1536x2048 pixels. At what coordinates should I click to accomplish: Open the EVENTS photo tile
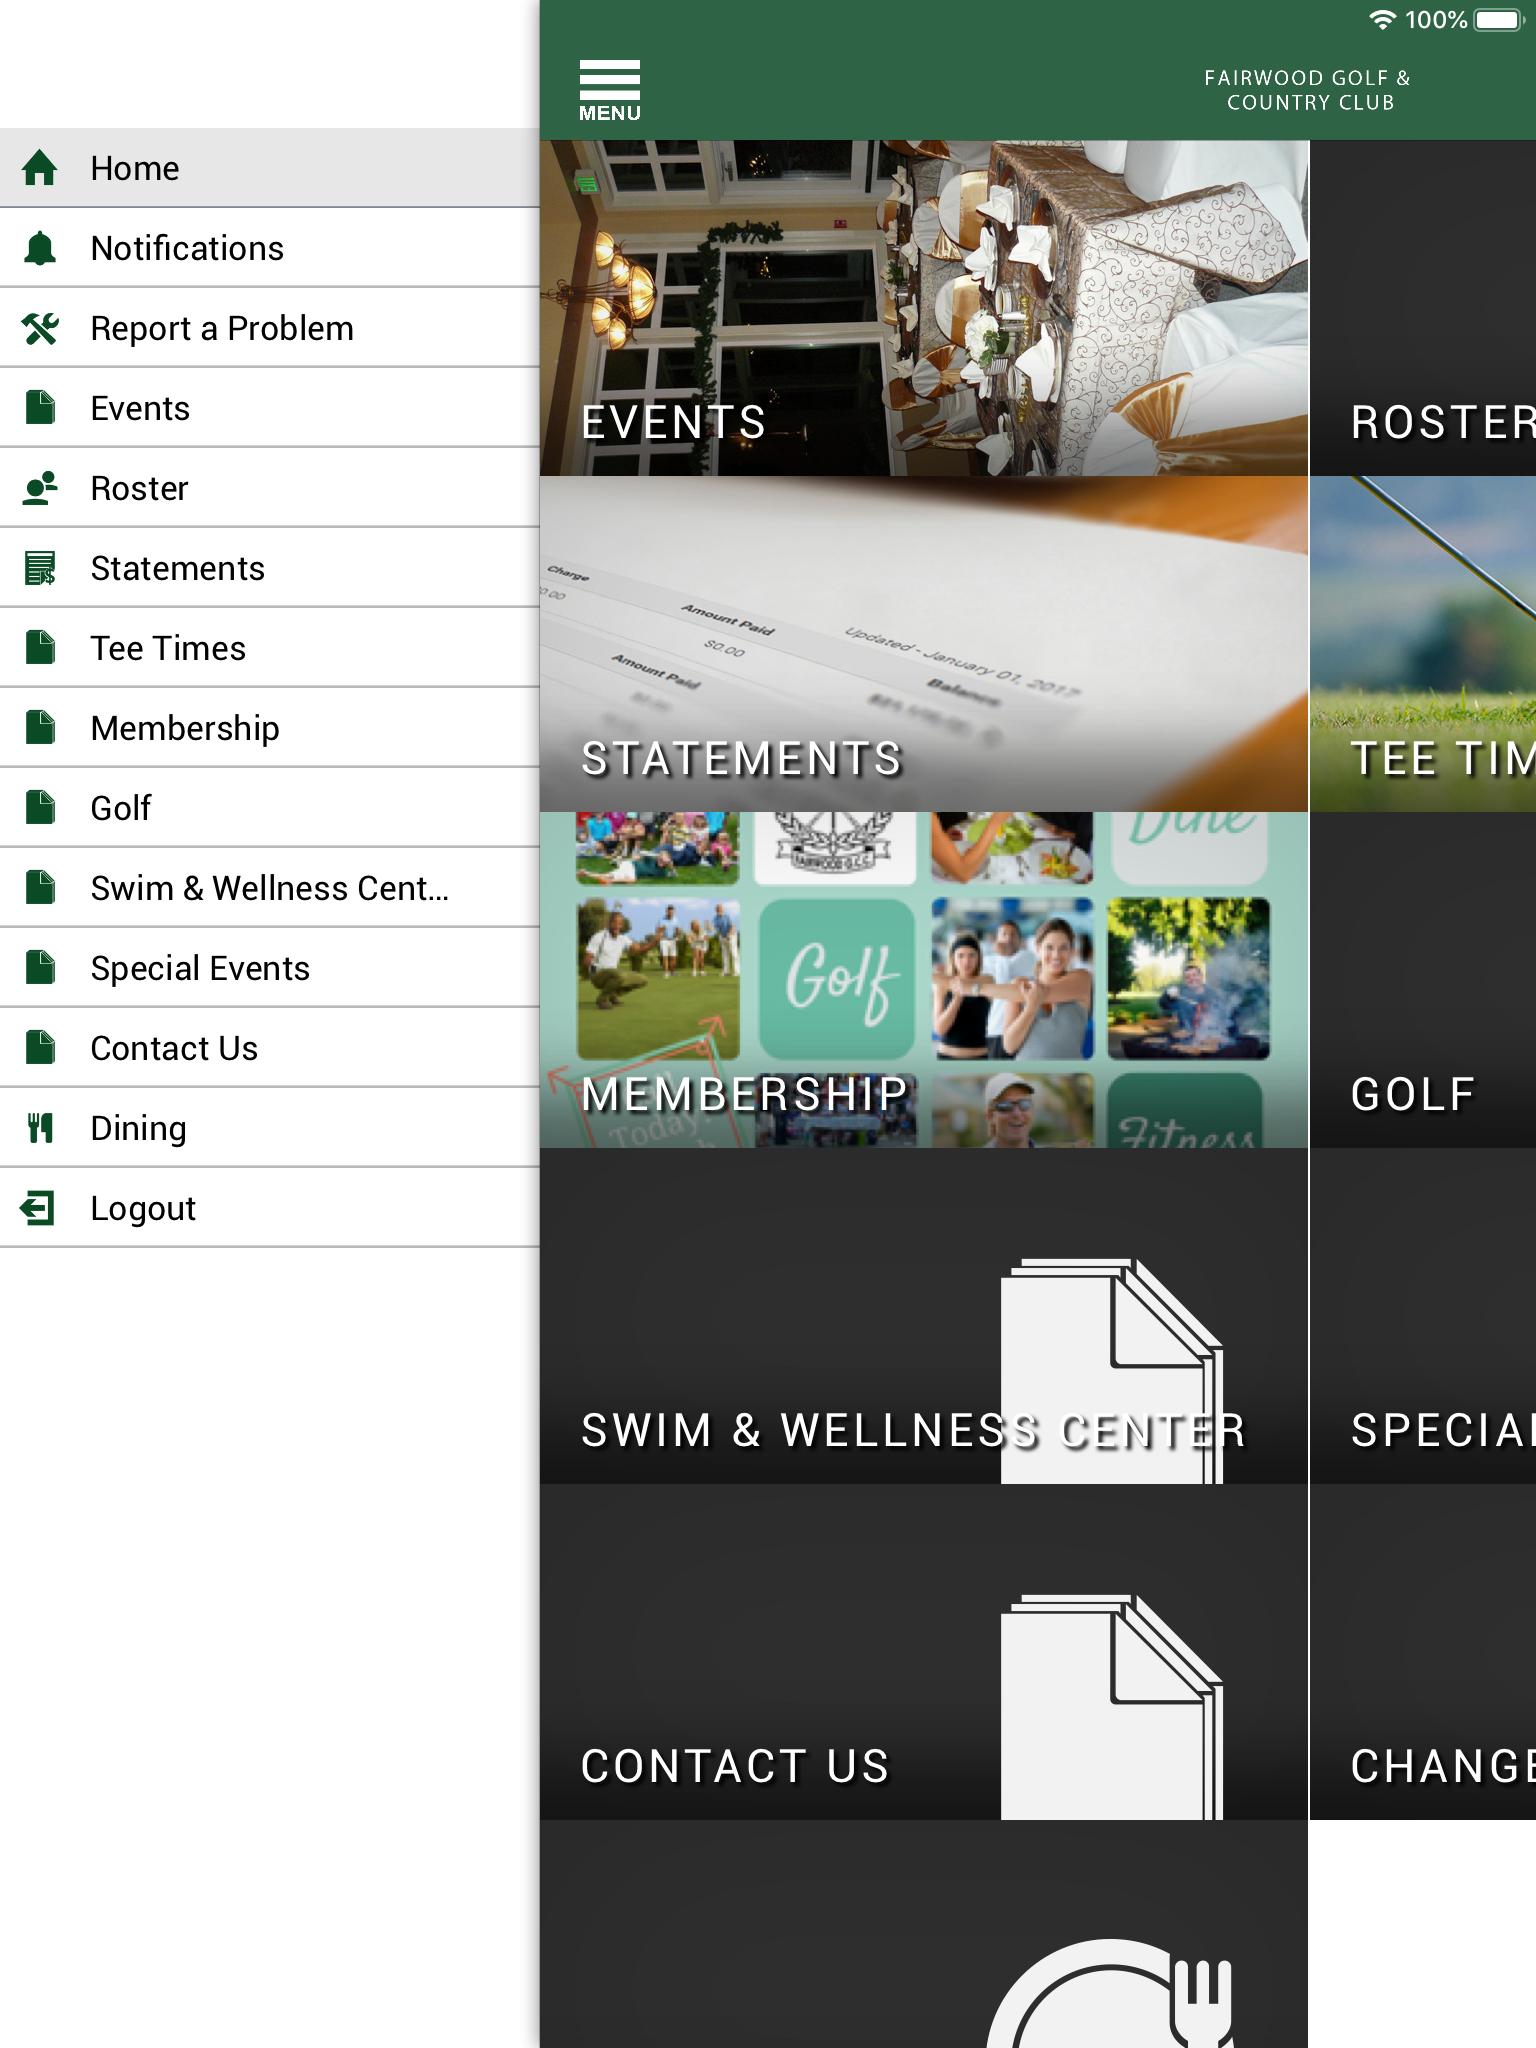pyautogui.click(x=924, y=308)
